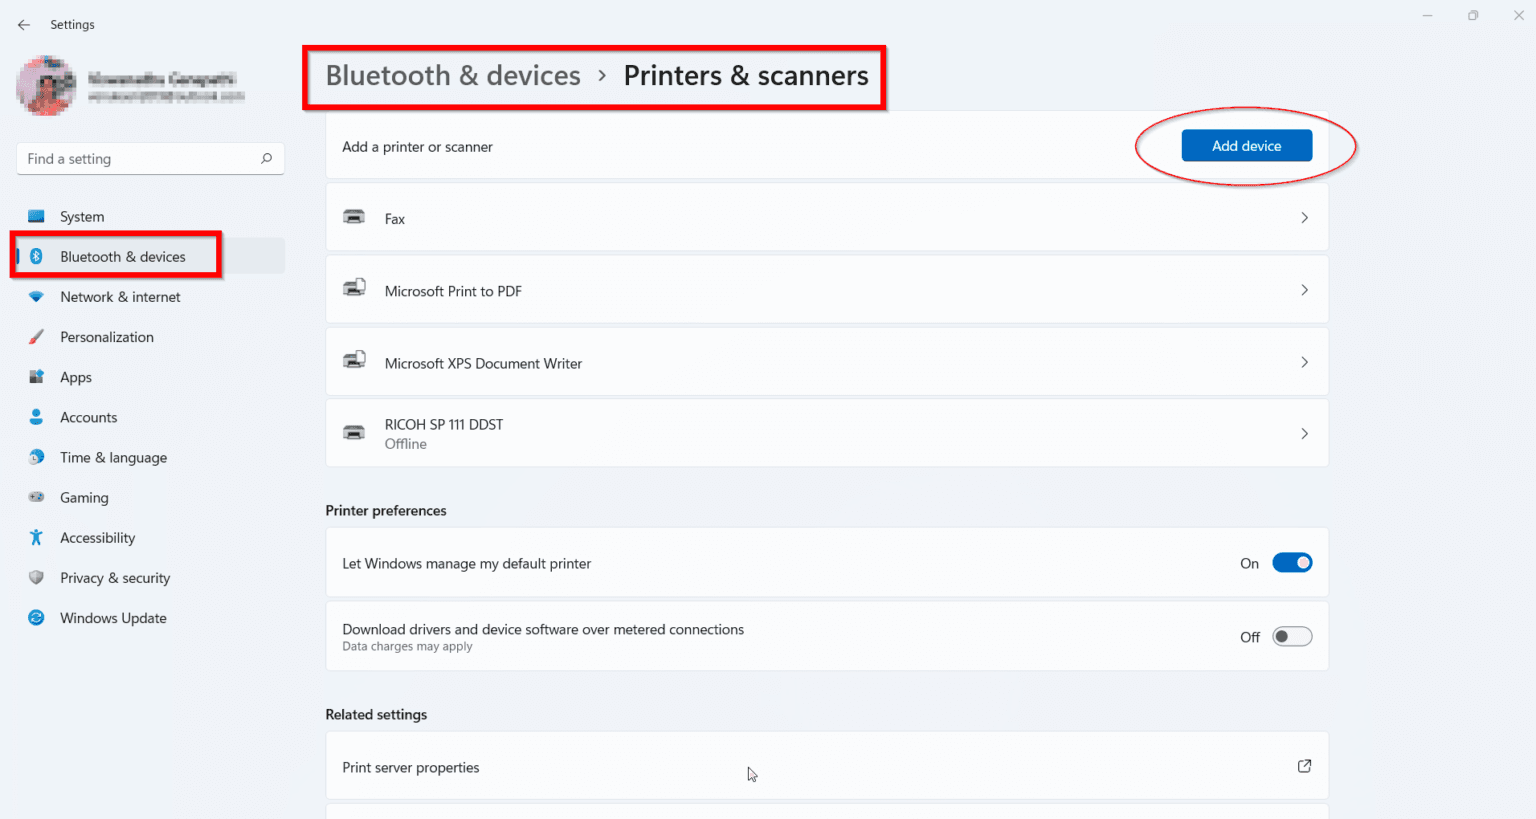Open the RICOH SP 111 DDST printer
Image resolution: width=1536 pixels, height=819 pixels.
click(1304, 433)
